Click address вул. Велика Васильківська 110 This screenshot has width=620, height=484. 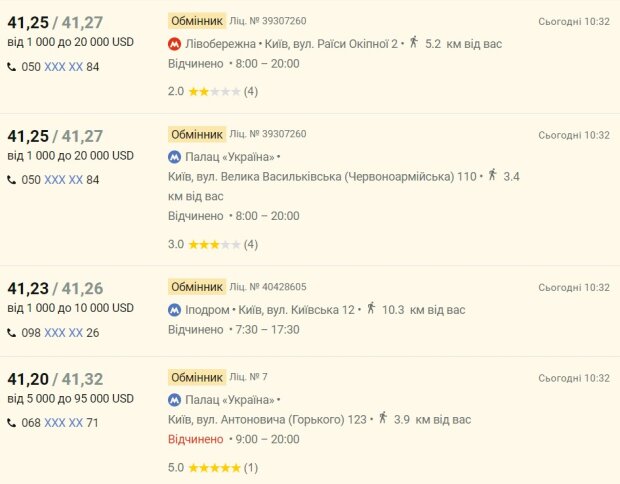coord(323,176)
